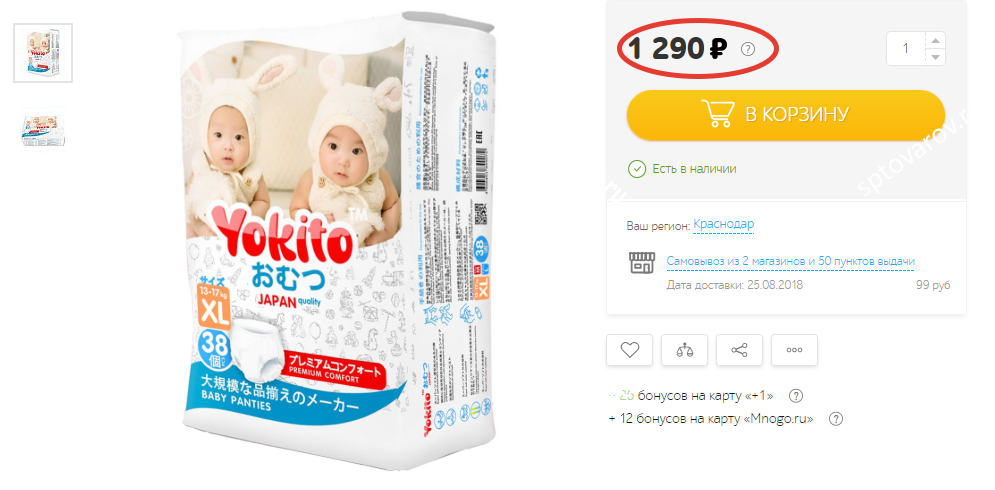Viewport: 995px width, 490px height.
Task: Select the first product thumbnail
Action: [x=43, y=53]
